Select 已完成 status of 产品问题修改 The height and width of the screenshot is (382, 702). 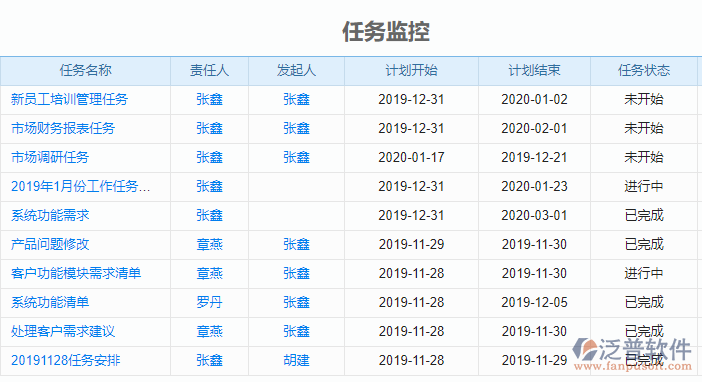pyautogui.click(x=644, y=245)
